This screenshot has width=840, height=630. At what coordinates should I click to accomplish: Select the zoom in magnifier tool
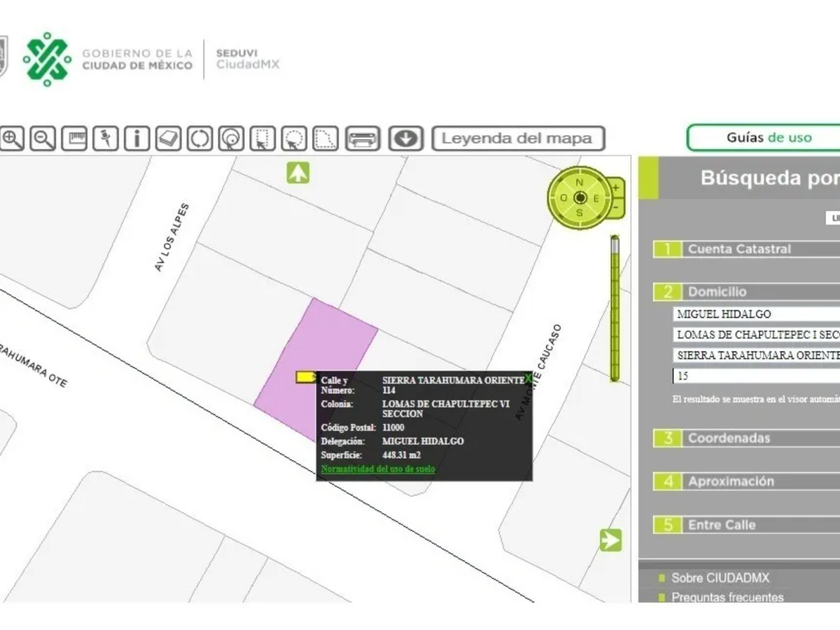(x=12, y=139)
